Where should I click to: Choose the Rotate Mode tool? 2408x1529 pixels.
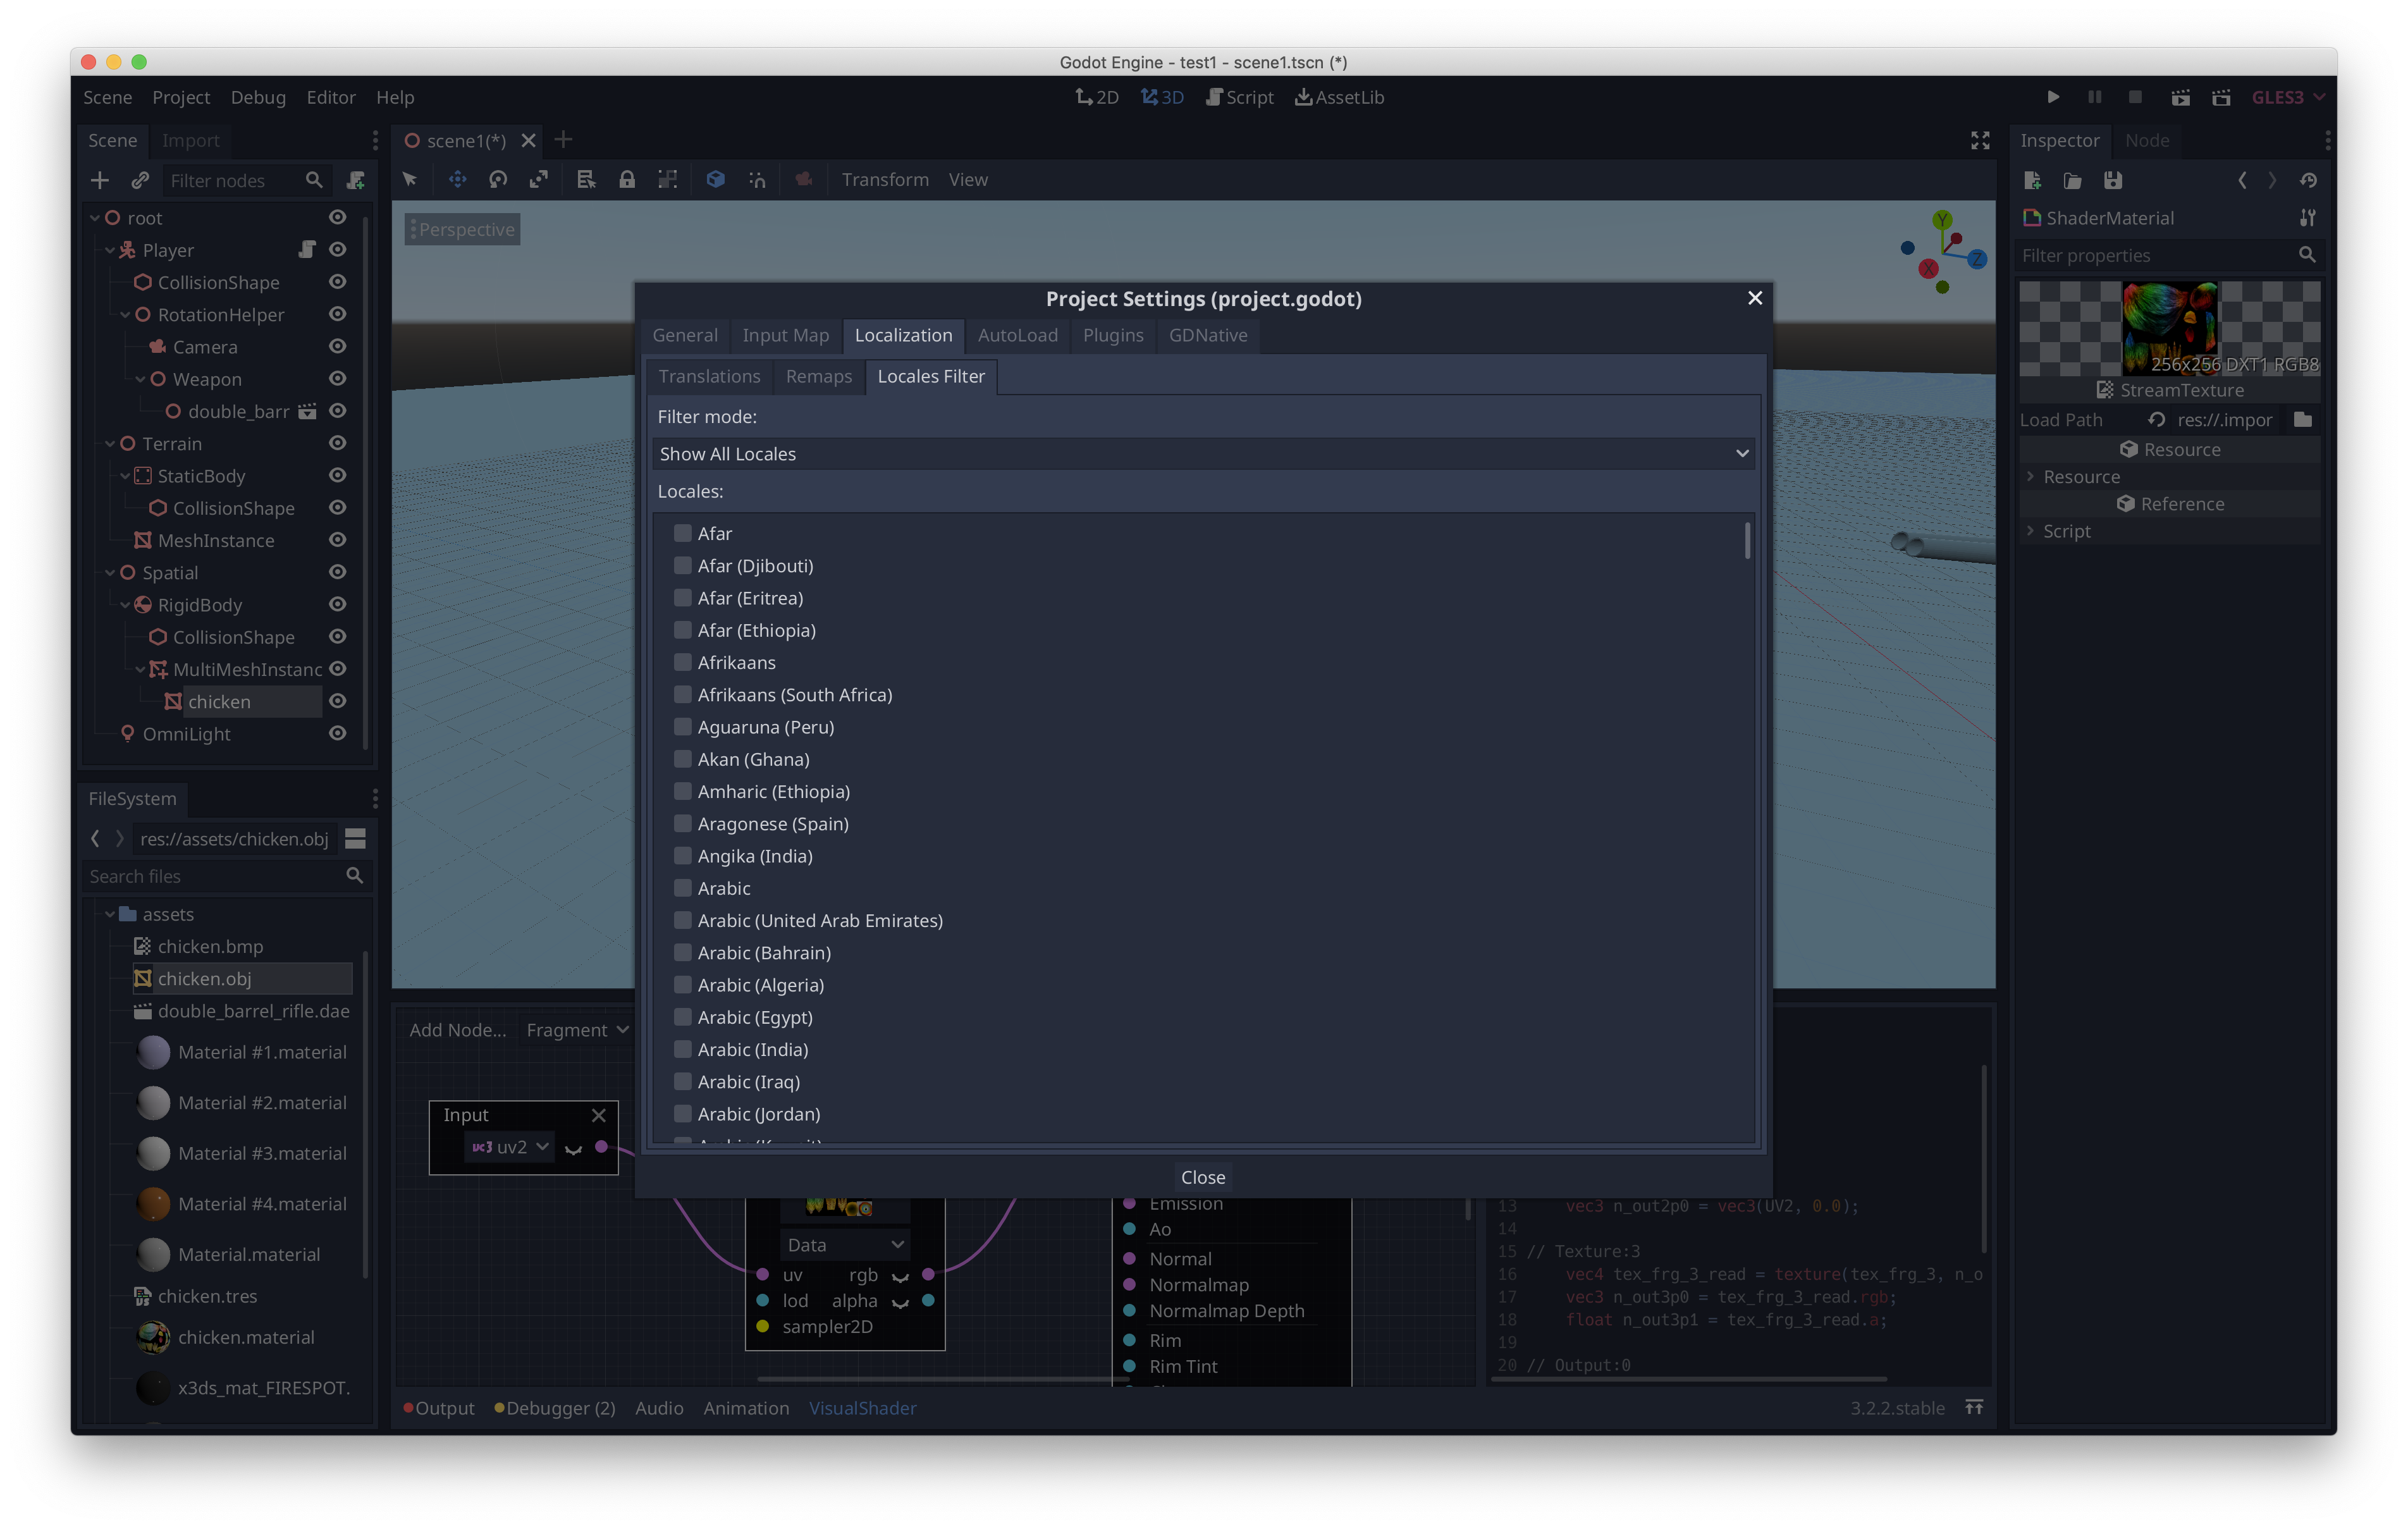click(x=498, y=179)
